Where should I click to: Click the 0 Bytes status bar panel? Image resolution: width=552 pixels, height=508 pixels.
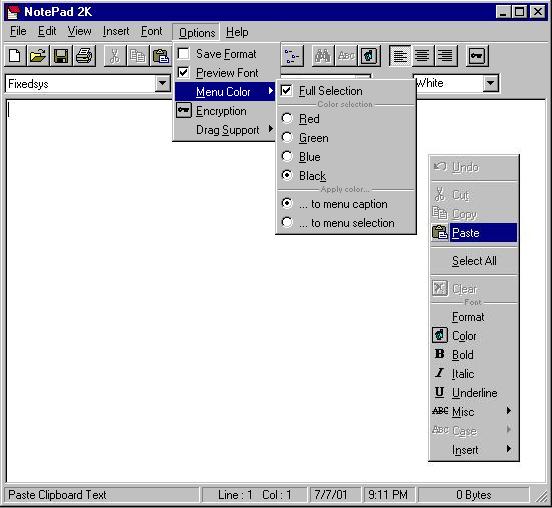[473, 495]
